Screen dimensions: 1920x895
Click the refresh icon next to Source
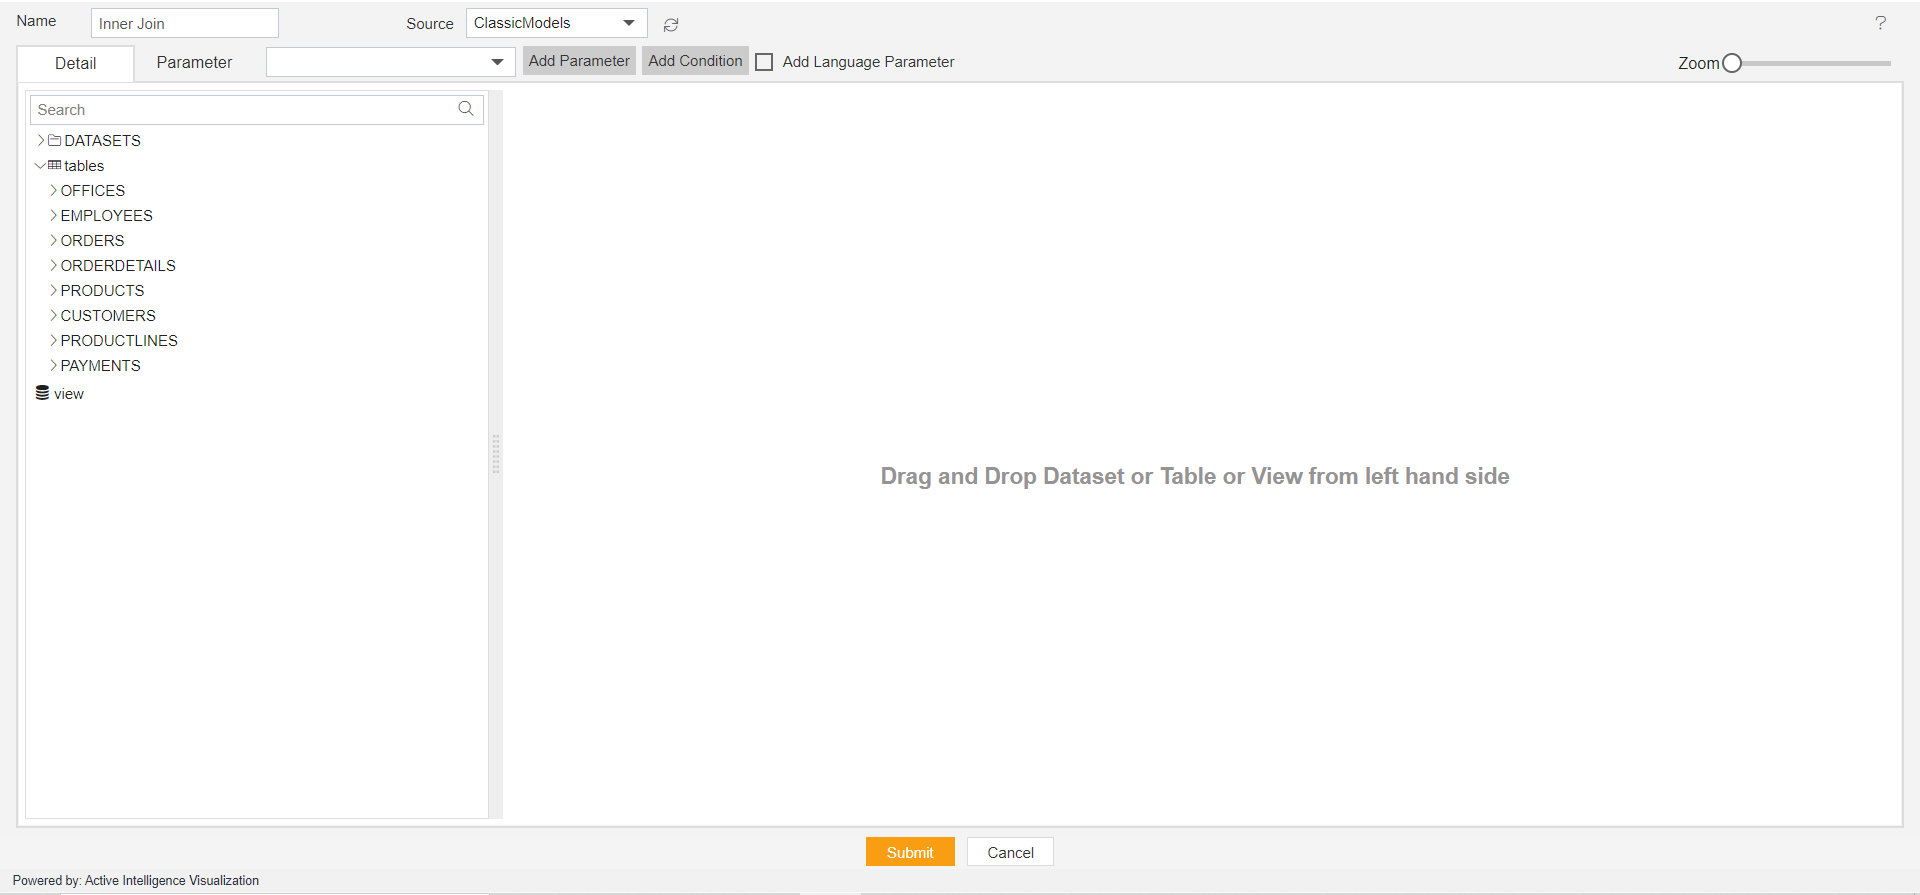[x=671, y=25]
